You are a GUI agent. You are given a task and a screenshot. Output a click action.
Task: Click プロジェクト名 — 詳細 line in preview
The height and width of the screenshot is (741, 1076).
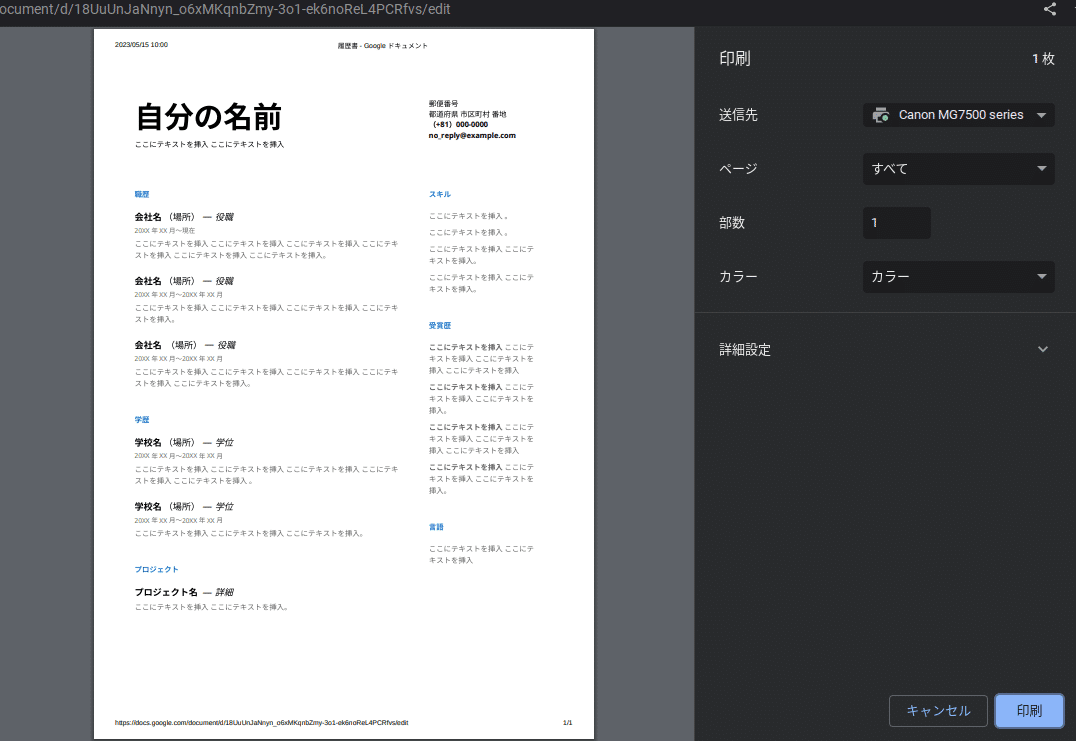pos(184,592)
